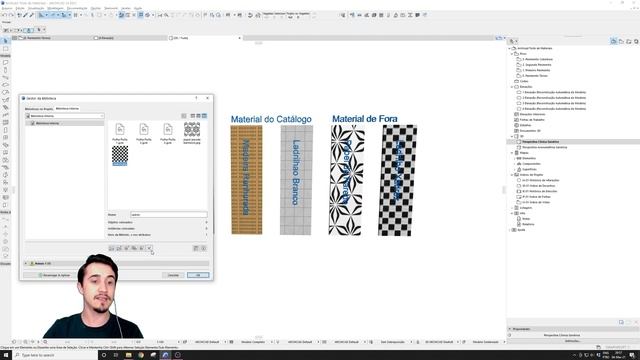Click the ARCHICAD icon on the taskbar
Viewport: 640px width, 360px height.
click(165, 355)
